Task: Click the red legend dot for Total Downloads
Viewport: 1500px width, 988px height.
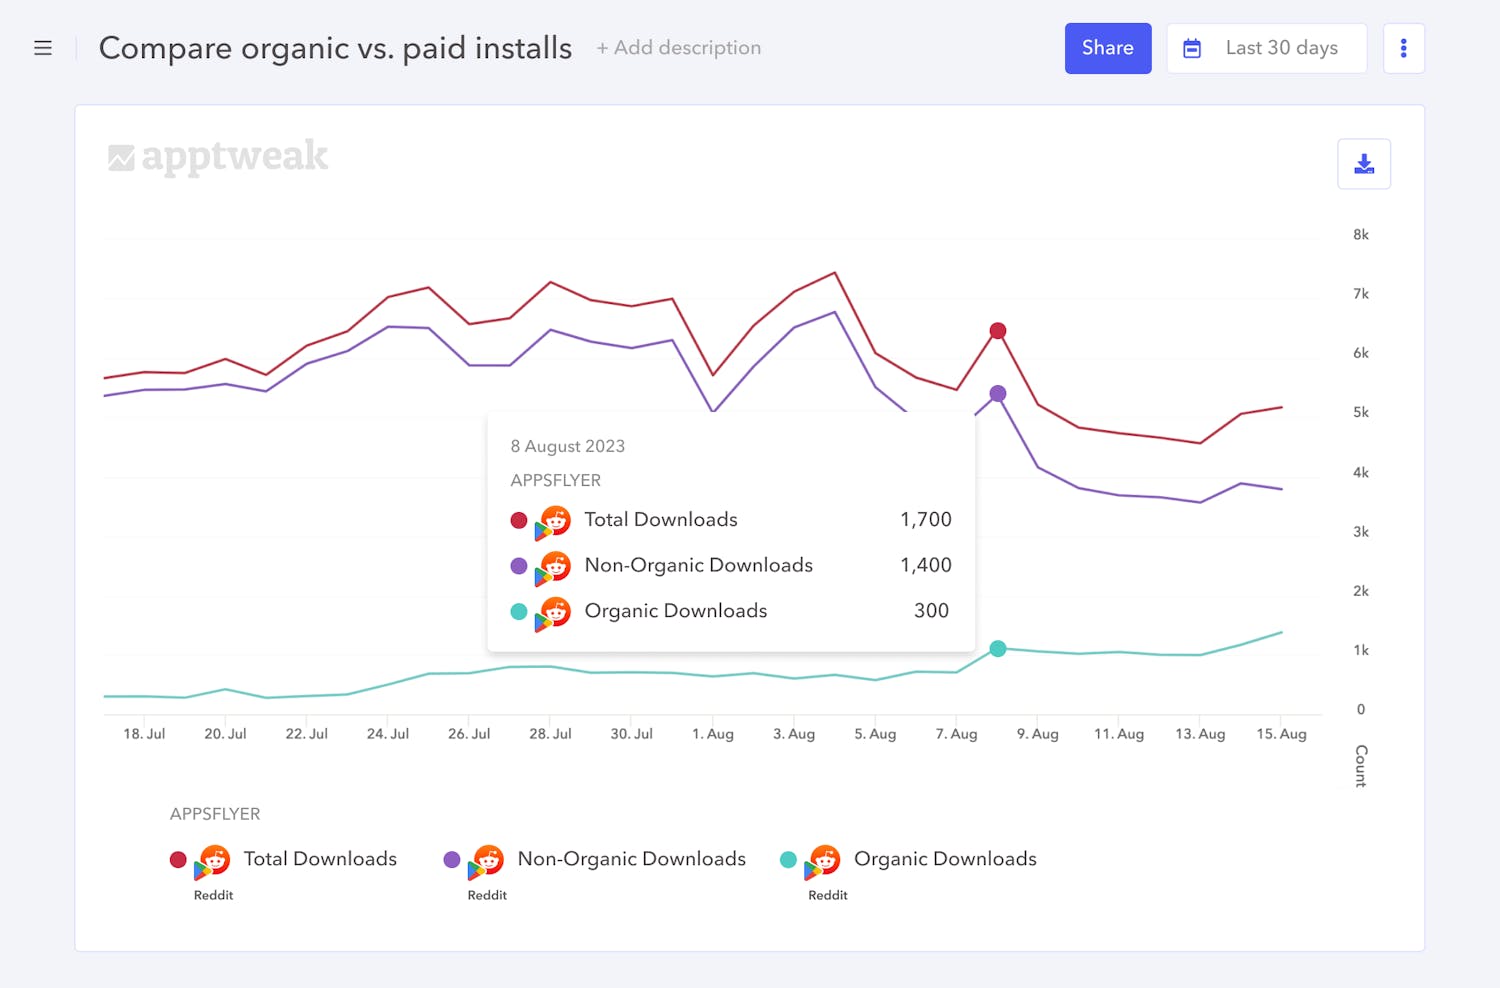Action: tap(178, 860)
